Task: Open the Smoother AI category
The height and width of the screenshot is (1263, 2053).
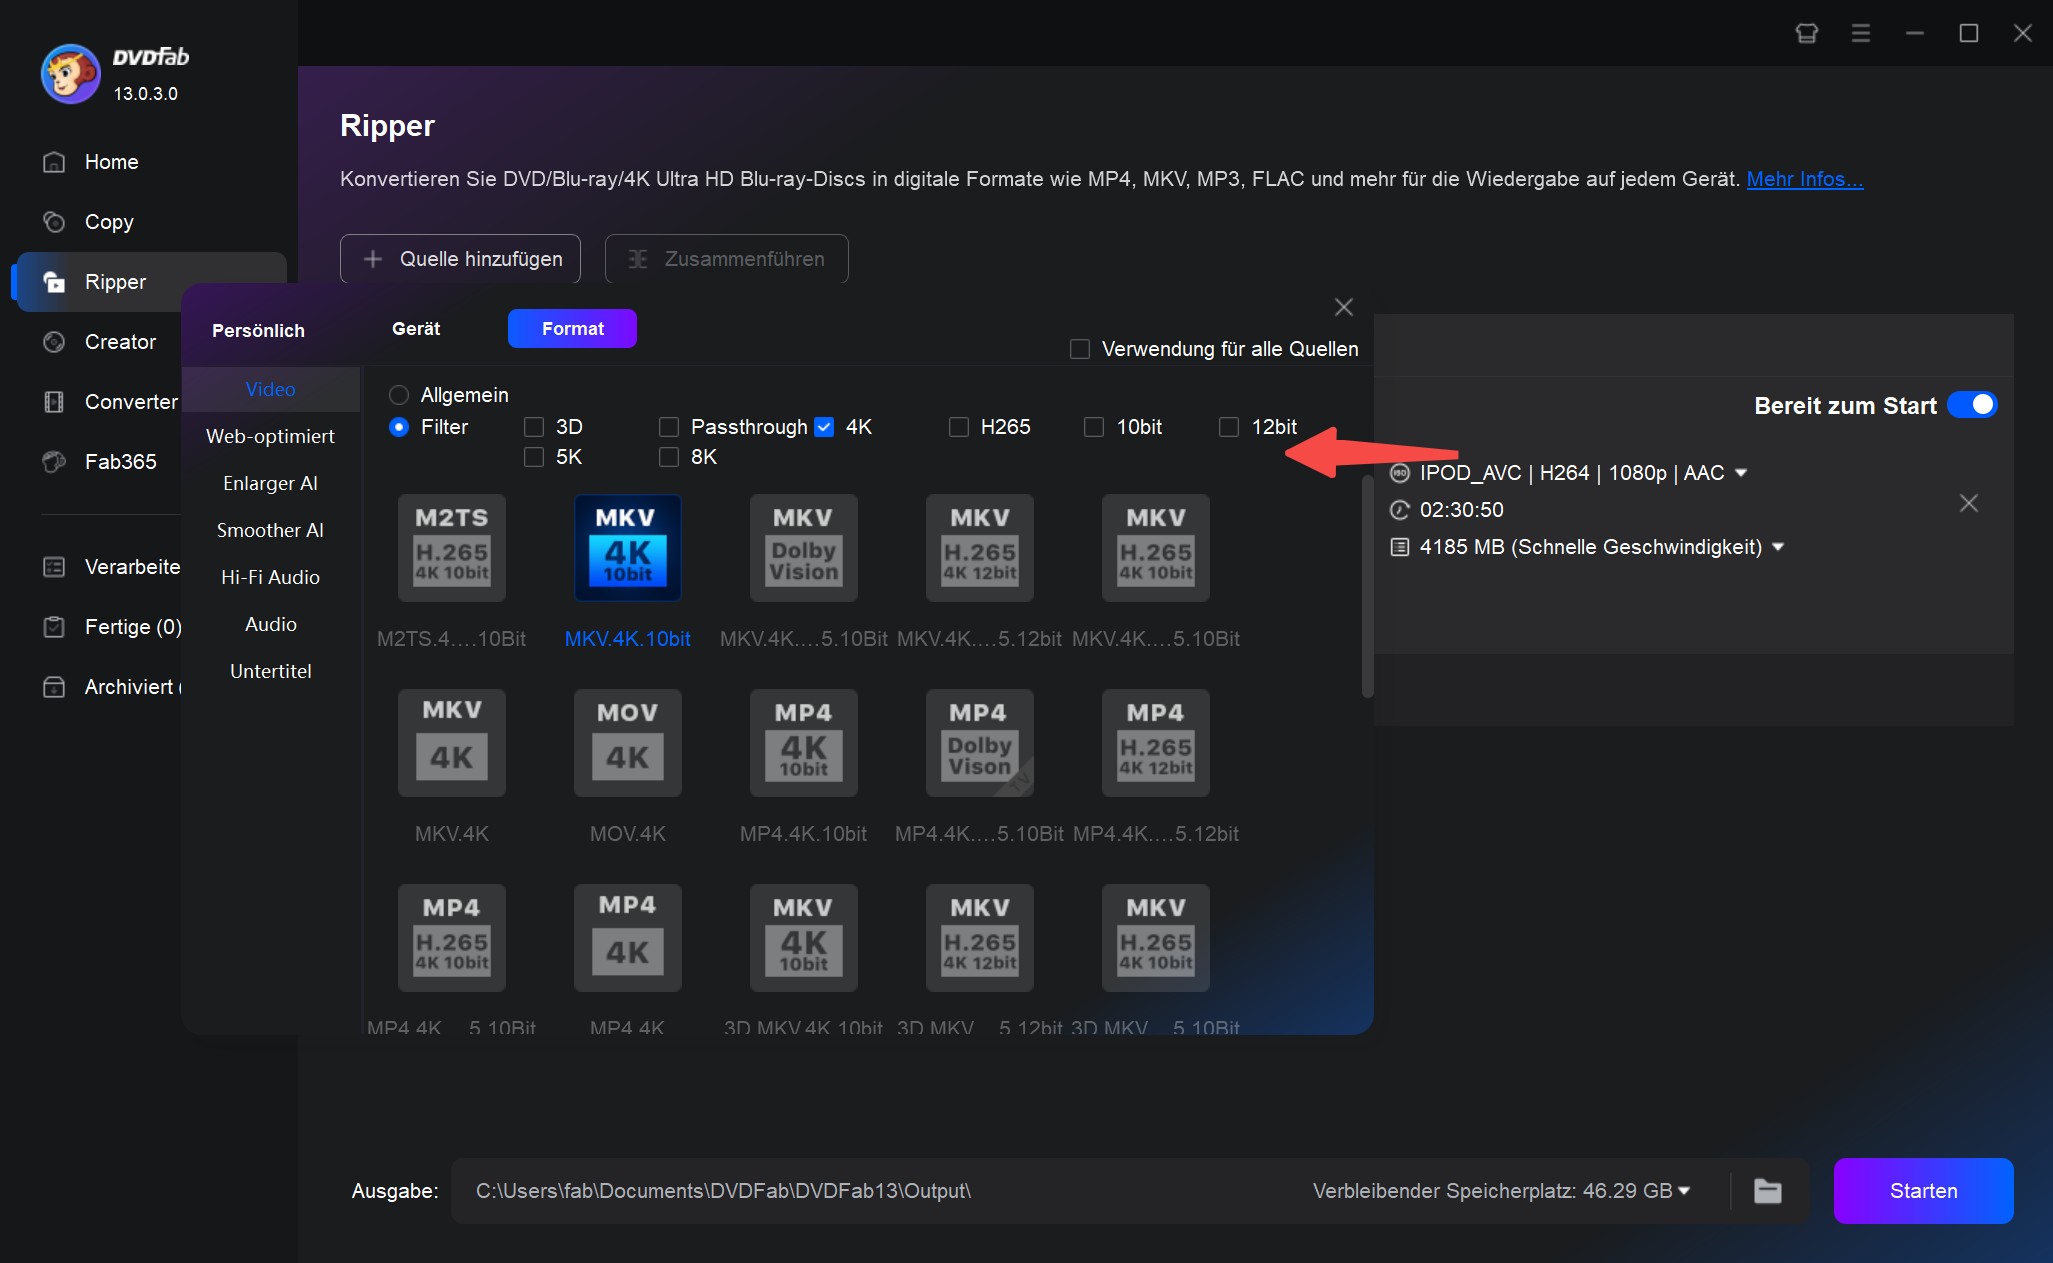Action: [270, 530]
